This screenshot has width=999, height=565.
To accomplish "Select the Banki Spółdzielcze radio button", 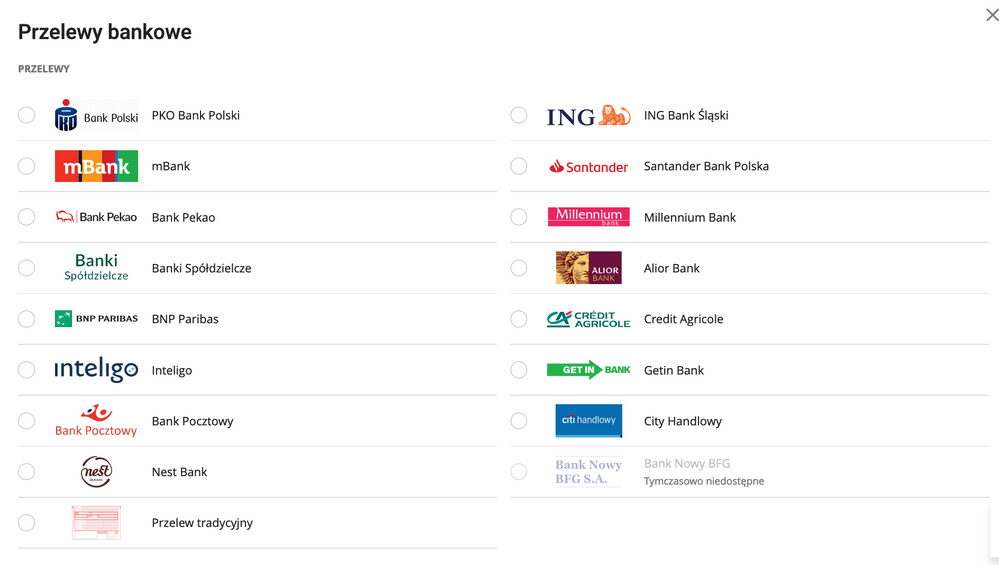I will click(27, 268).
